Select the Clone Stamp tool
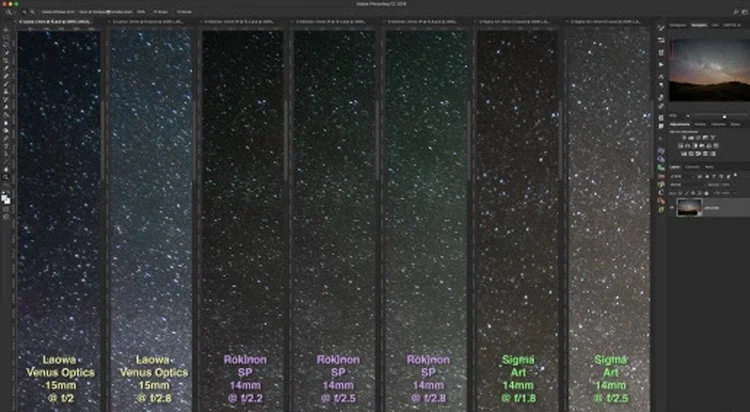 [6, 91]
